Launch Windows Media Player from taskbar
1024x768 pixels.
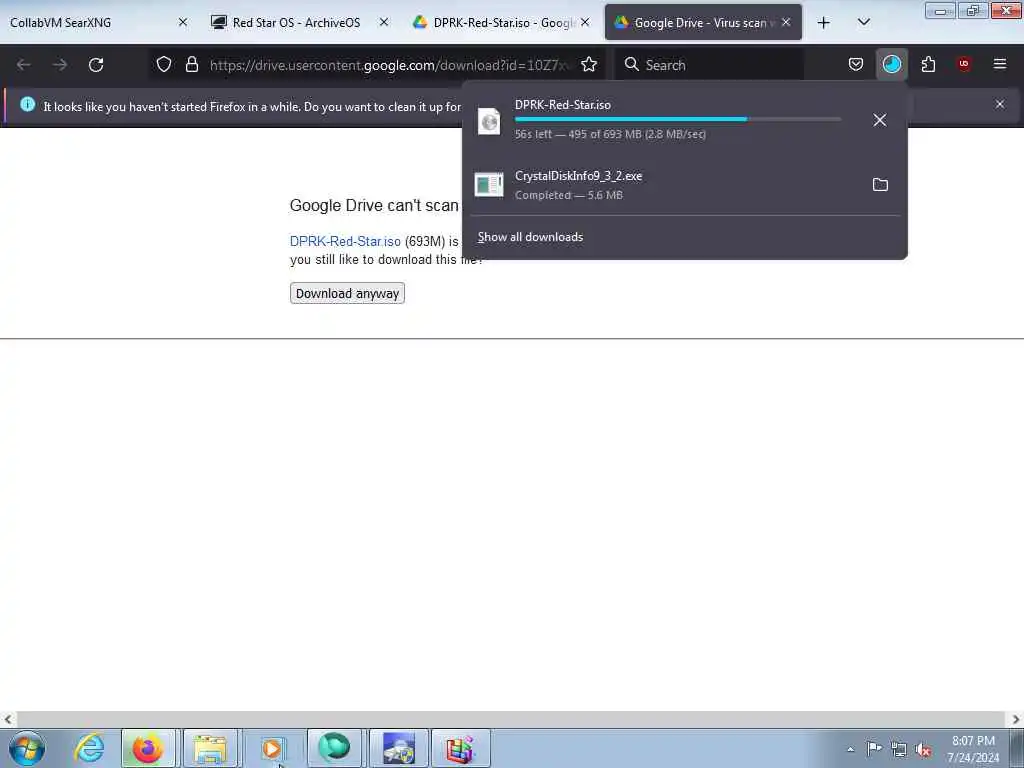(x=272, y=748)
